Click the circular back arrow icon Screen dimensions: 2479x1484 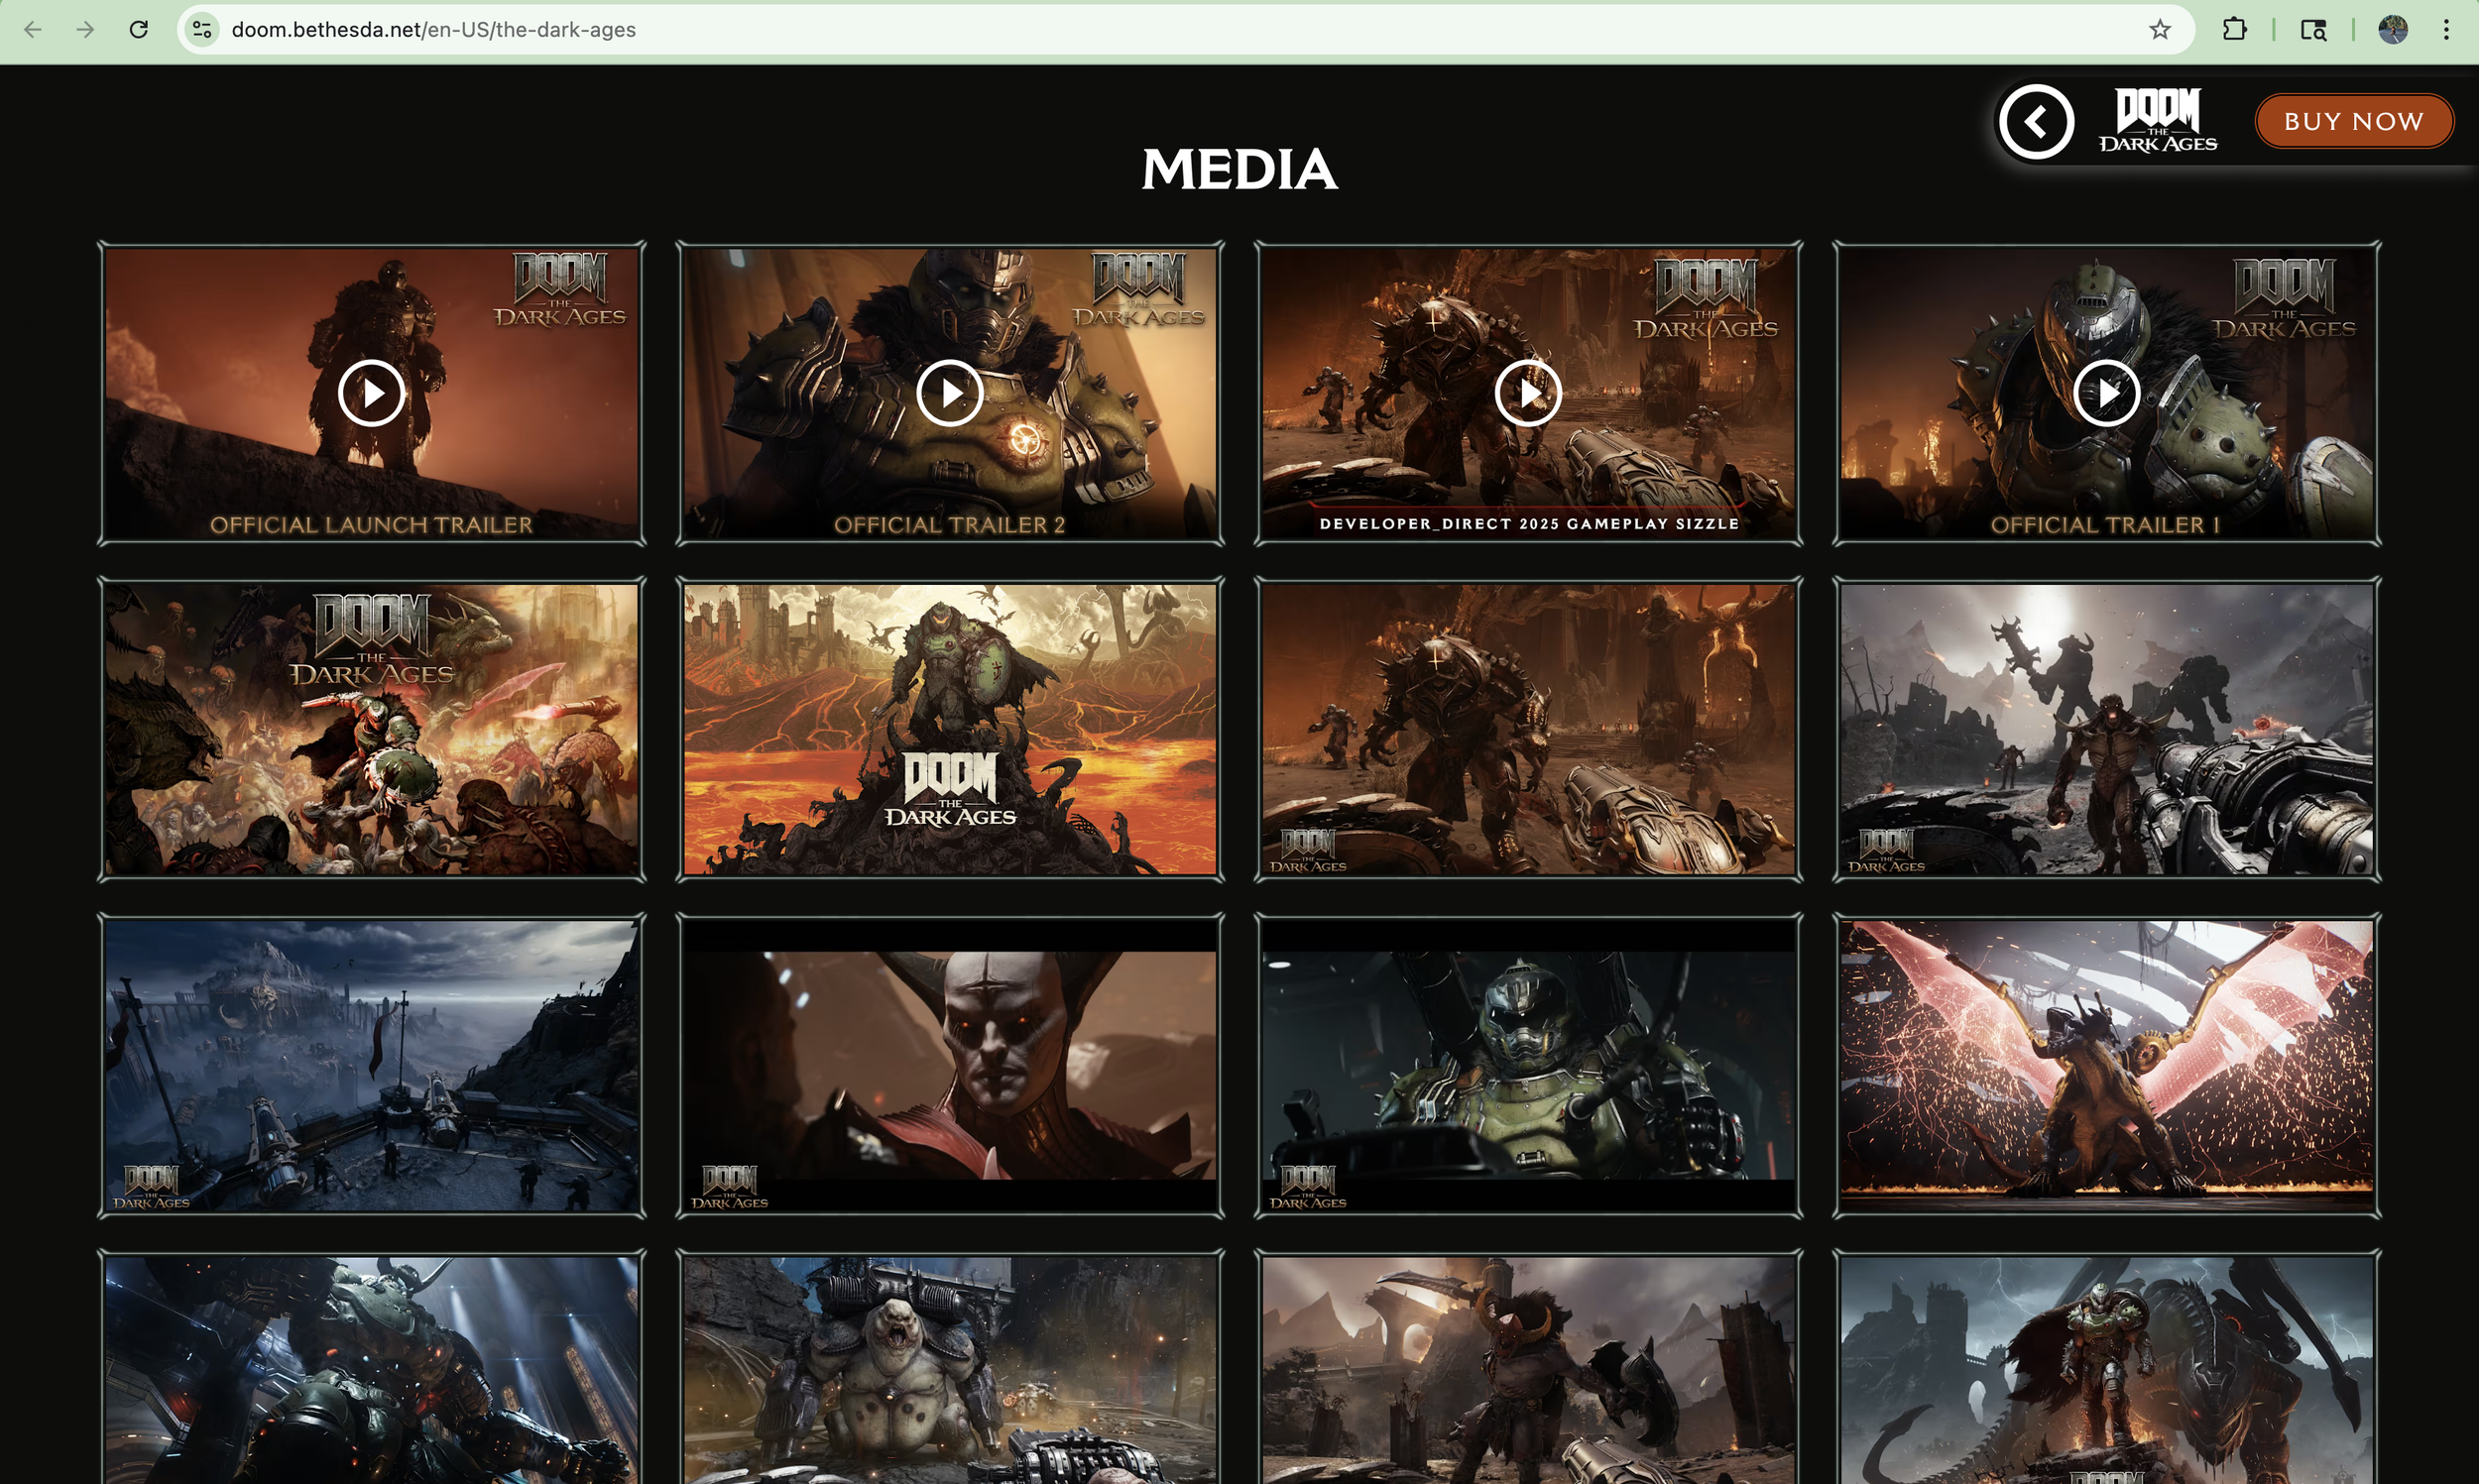pos(2036,122)
